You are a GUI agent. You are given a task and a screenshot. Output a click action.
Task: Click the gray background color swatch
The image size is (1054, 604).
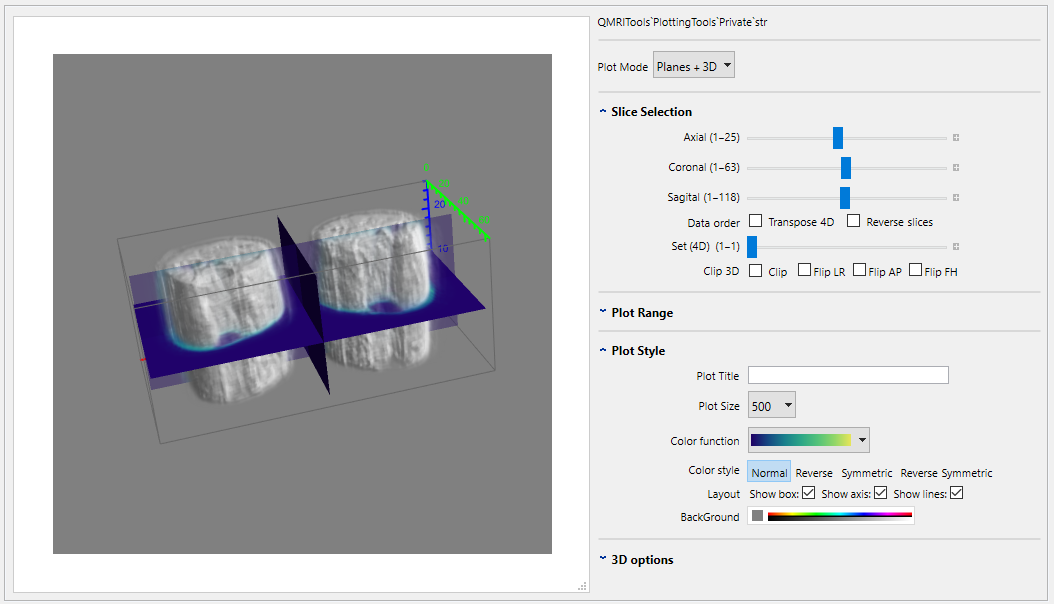(x=757, y=516)
